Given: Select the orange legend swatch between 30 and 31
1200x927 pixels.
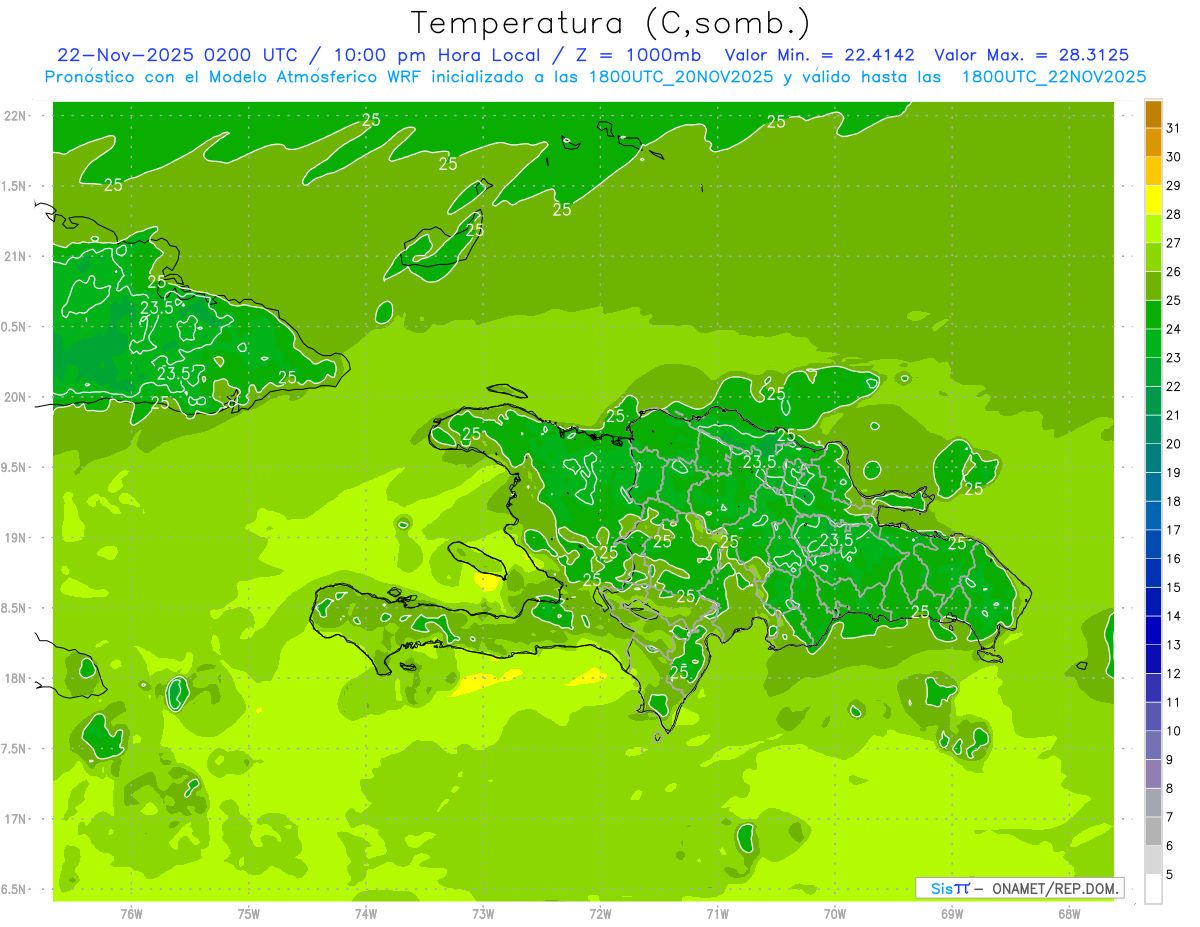Looking at the screenshot, I should click(x=1153, y=143).
